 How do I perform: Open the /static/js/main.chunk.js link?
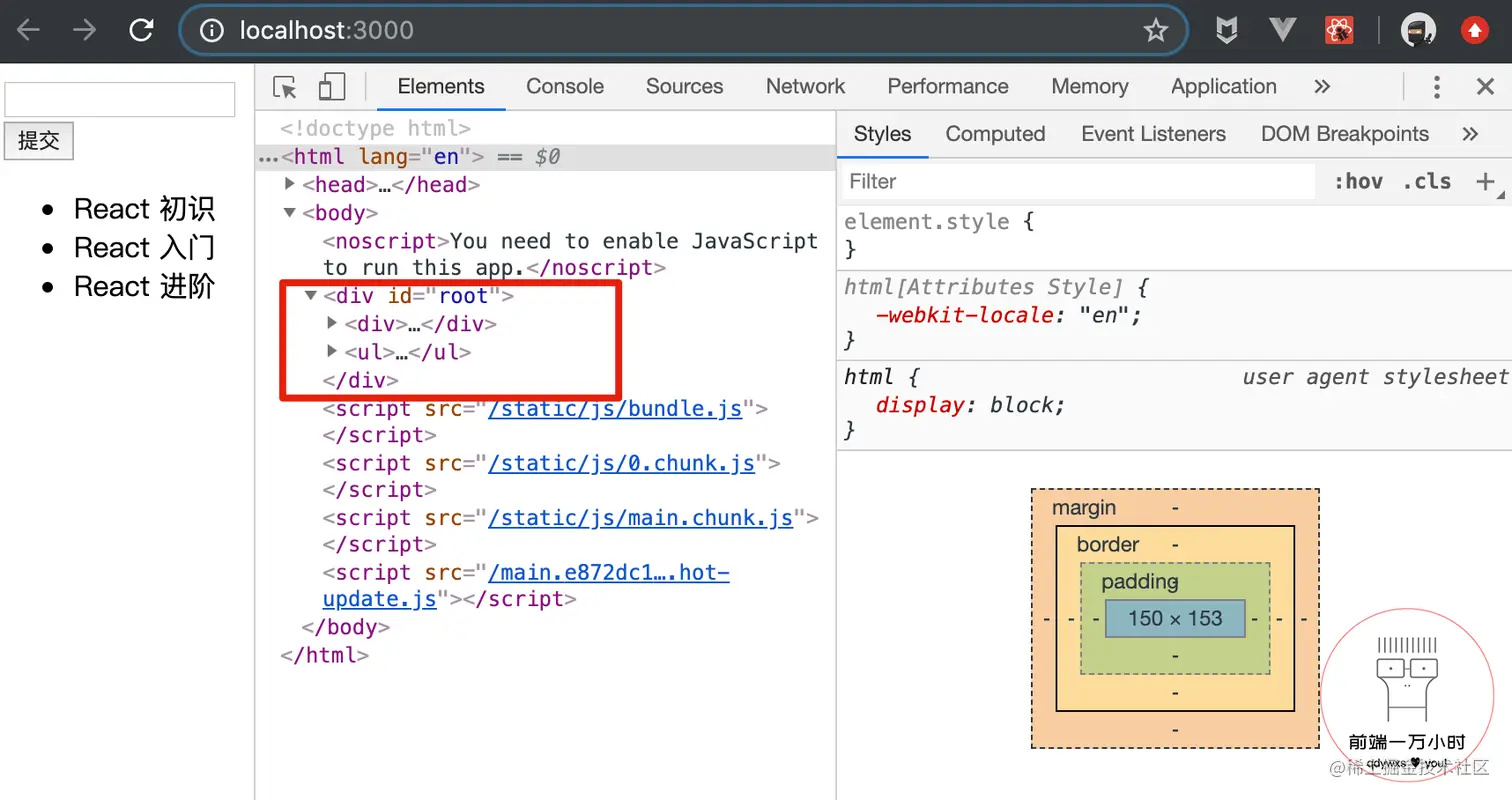click(x=640, y=518)
